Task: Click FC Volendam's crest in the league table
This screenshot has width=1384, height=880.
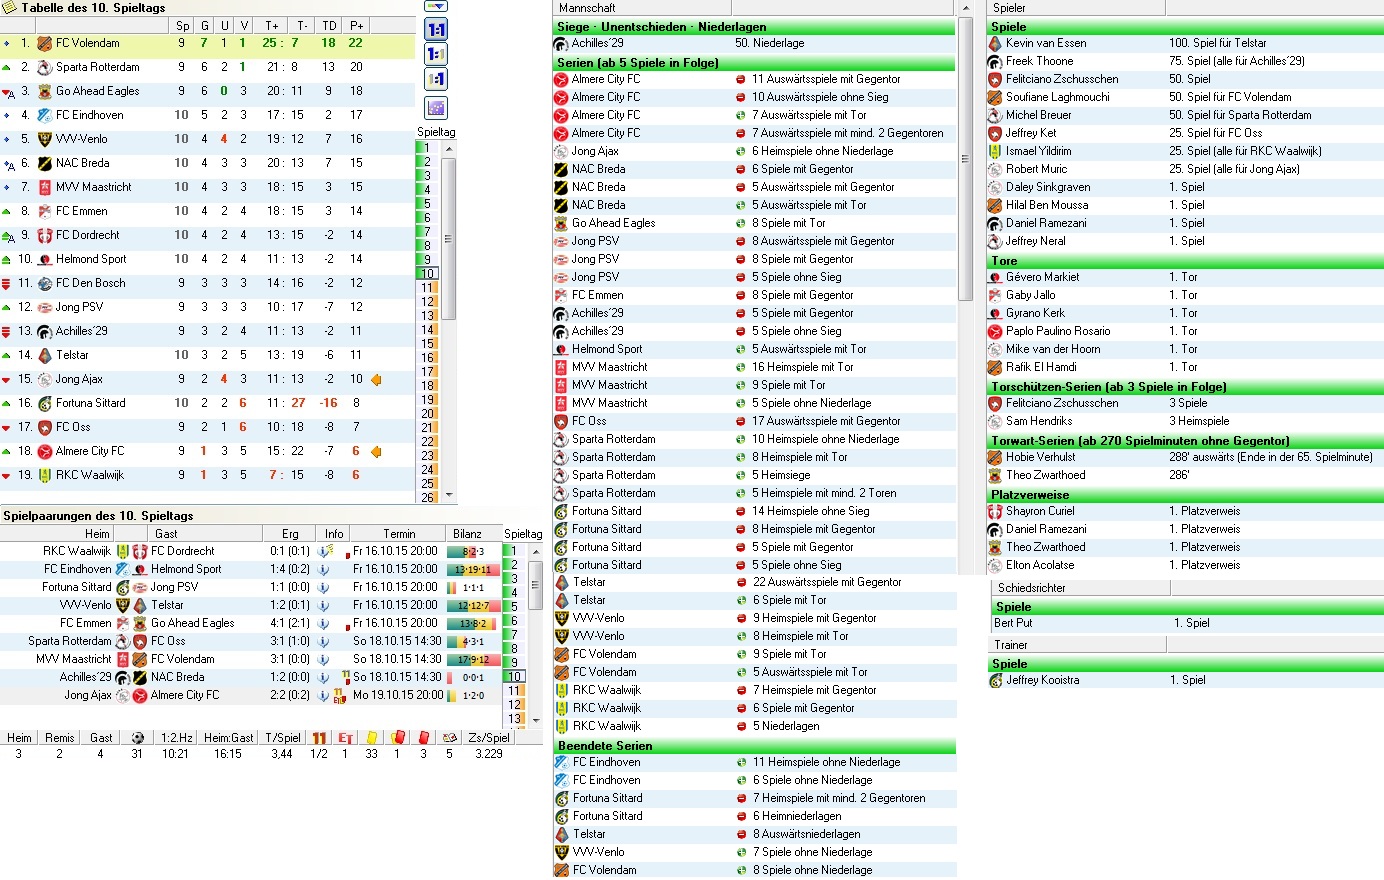Action: [x=44, y=43]
